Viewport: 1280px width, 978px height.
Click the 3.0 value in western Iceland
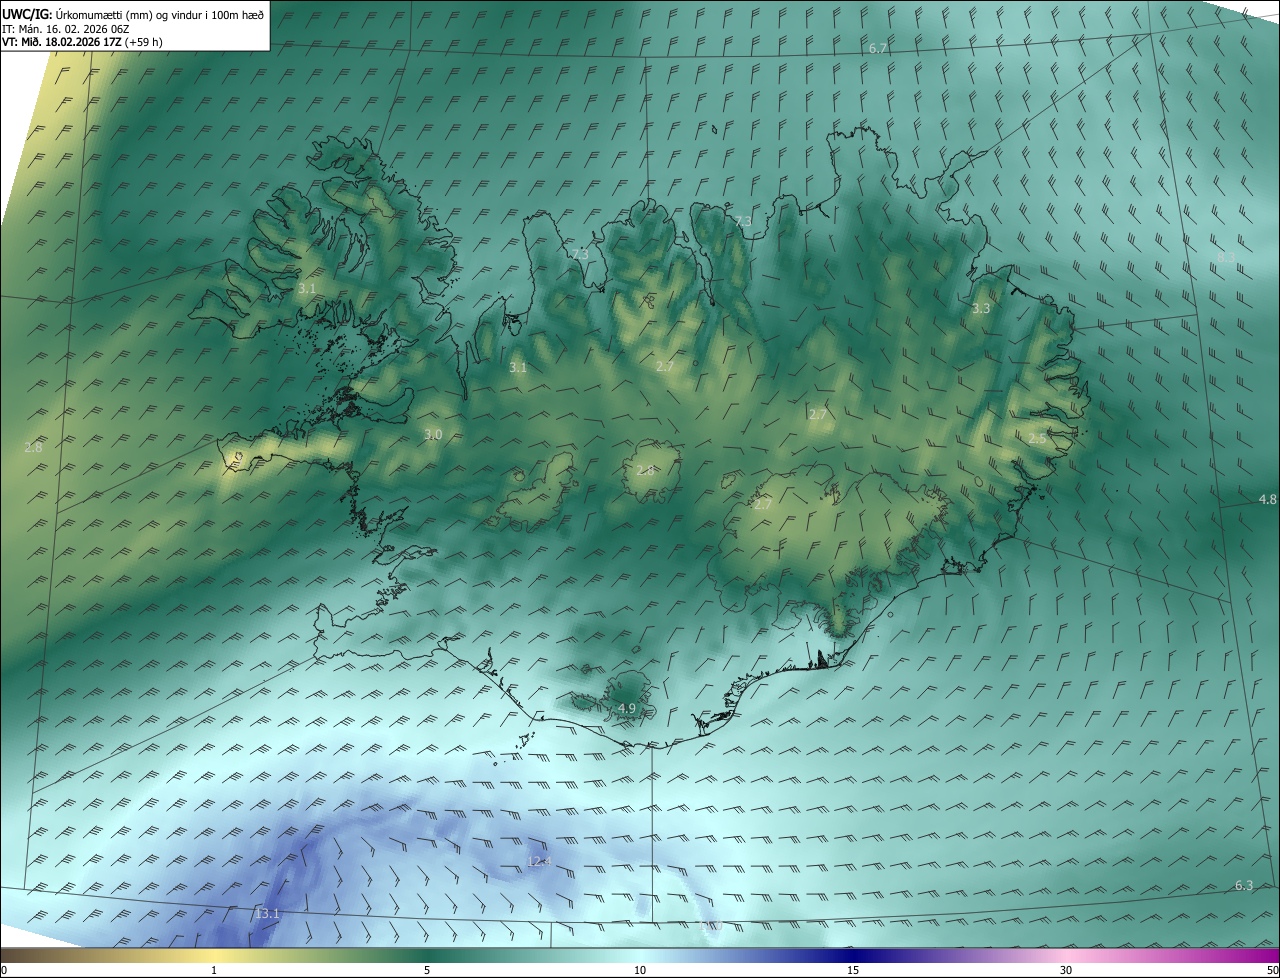point(432,434)
